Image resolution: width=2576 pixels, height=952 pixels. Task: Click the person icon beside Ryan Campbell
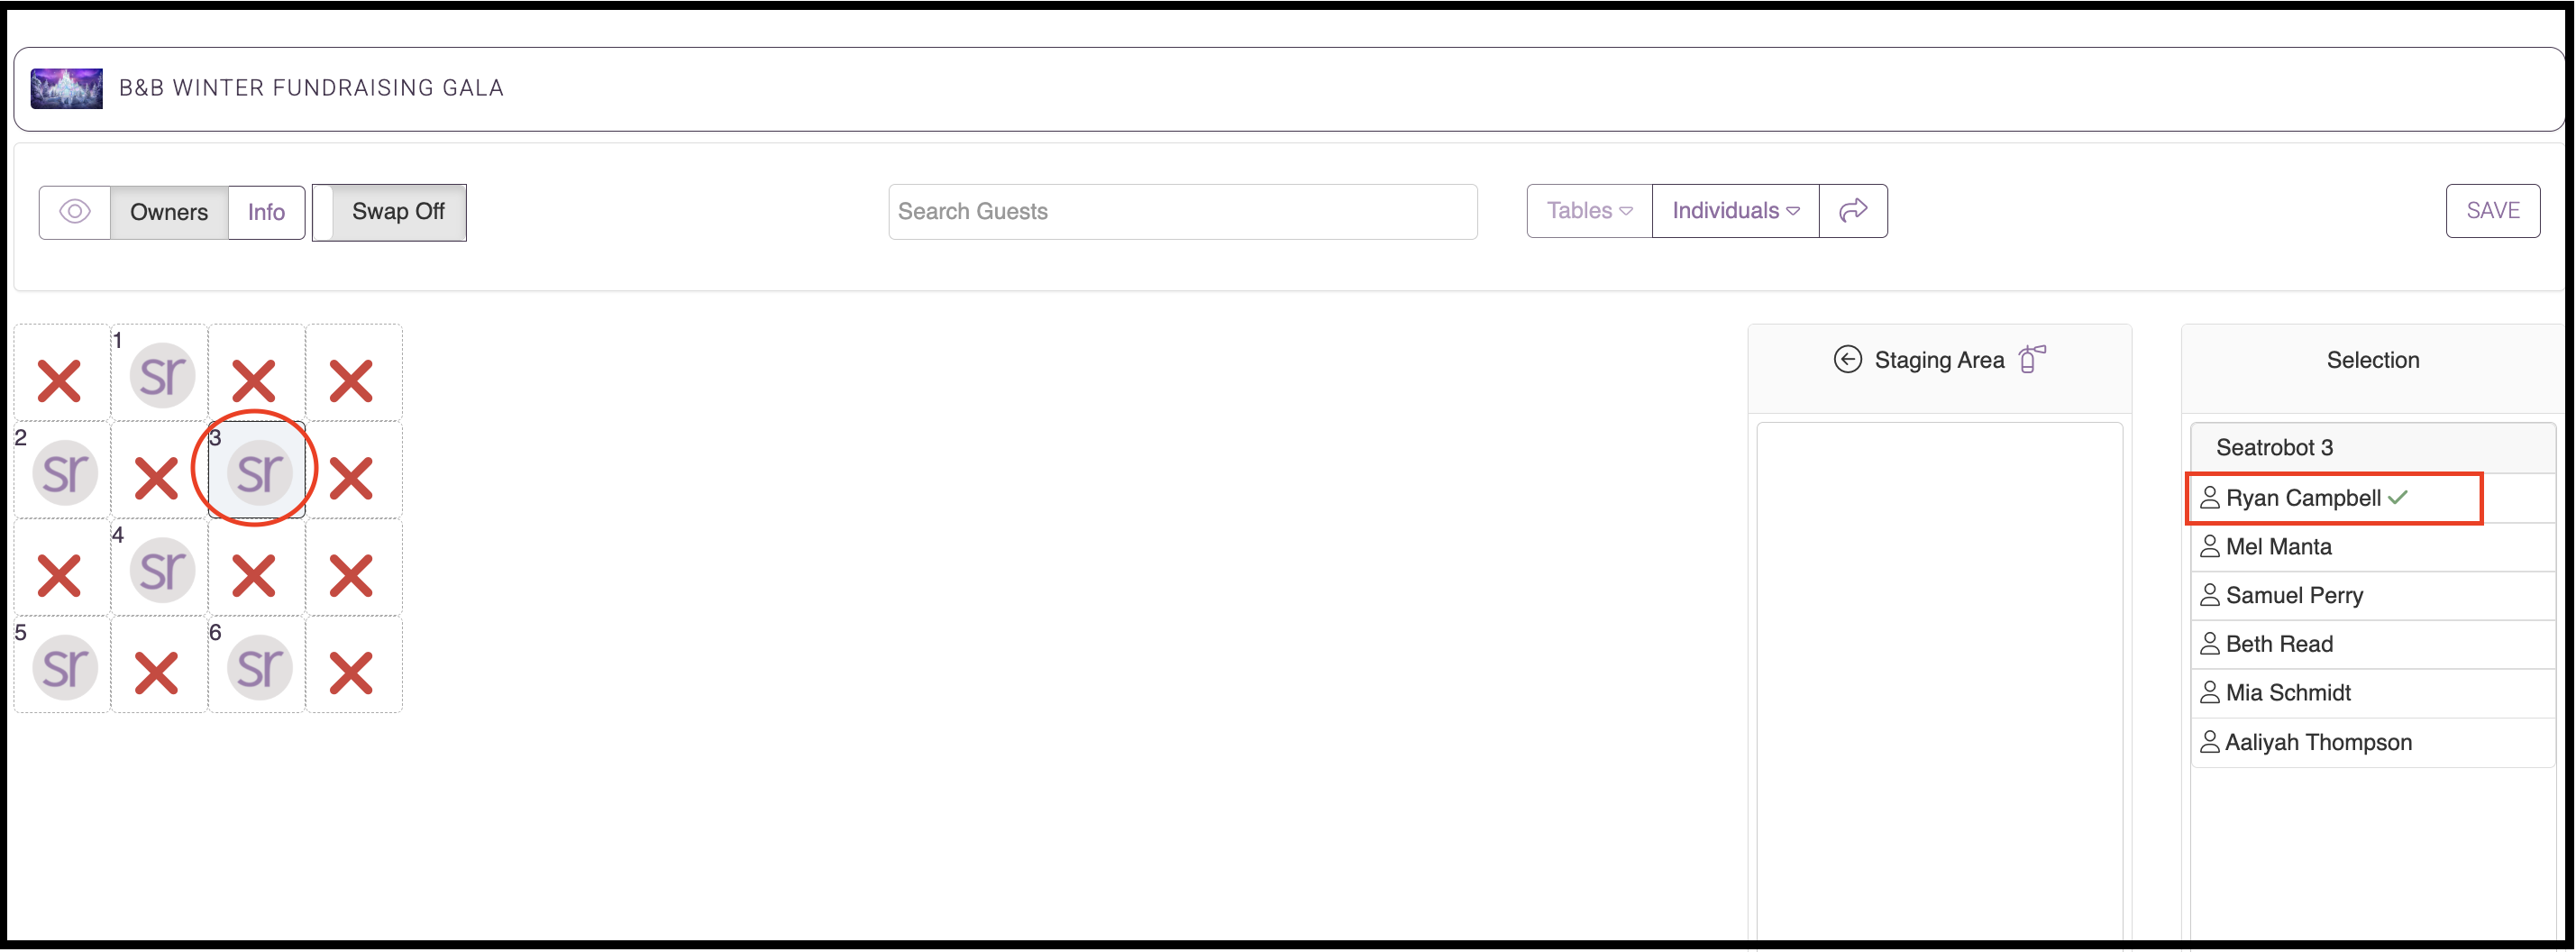pos(2210,497)
